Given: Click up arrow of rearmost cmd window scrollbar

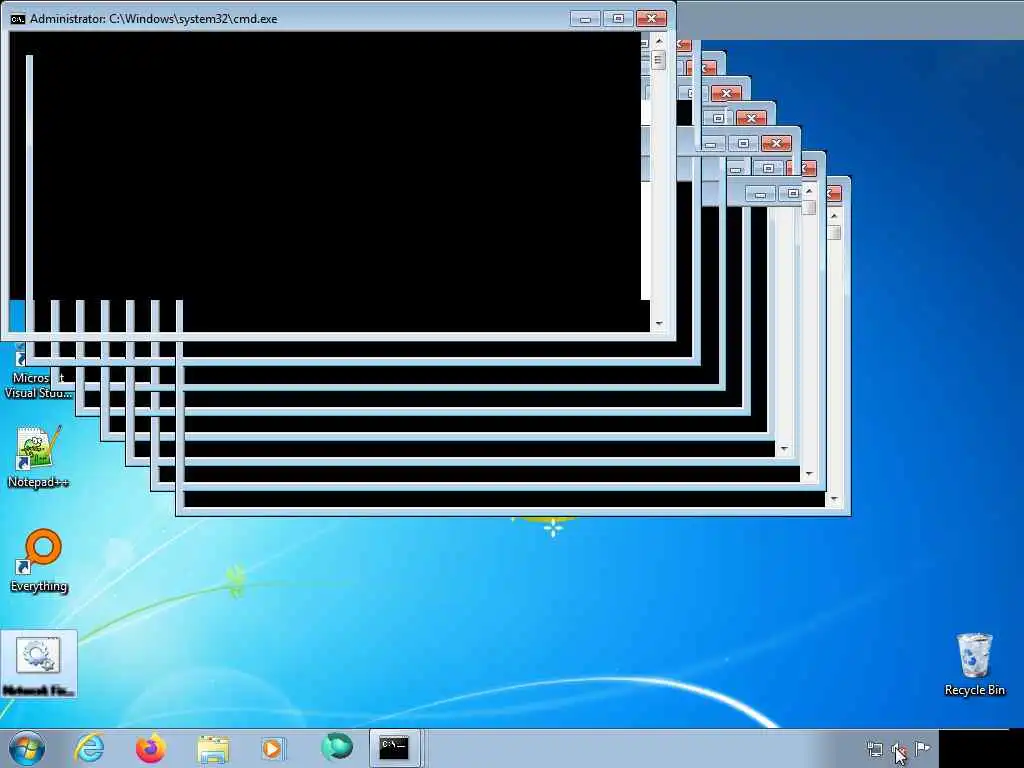Looking at the screenshot, I should point(834,216).
